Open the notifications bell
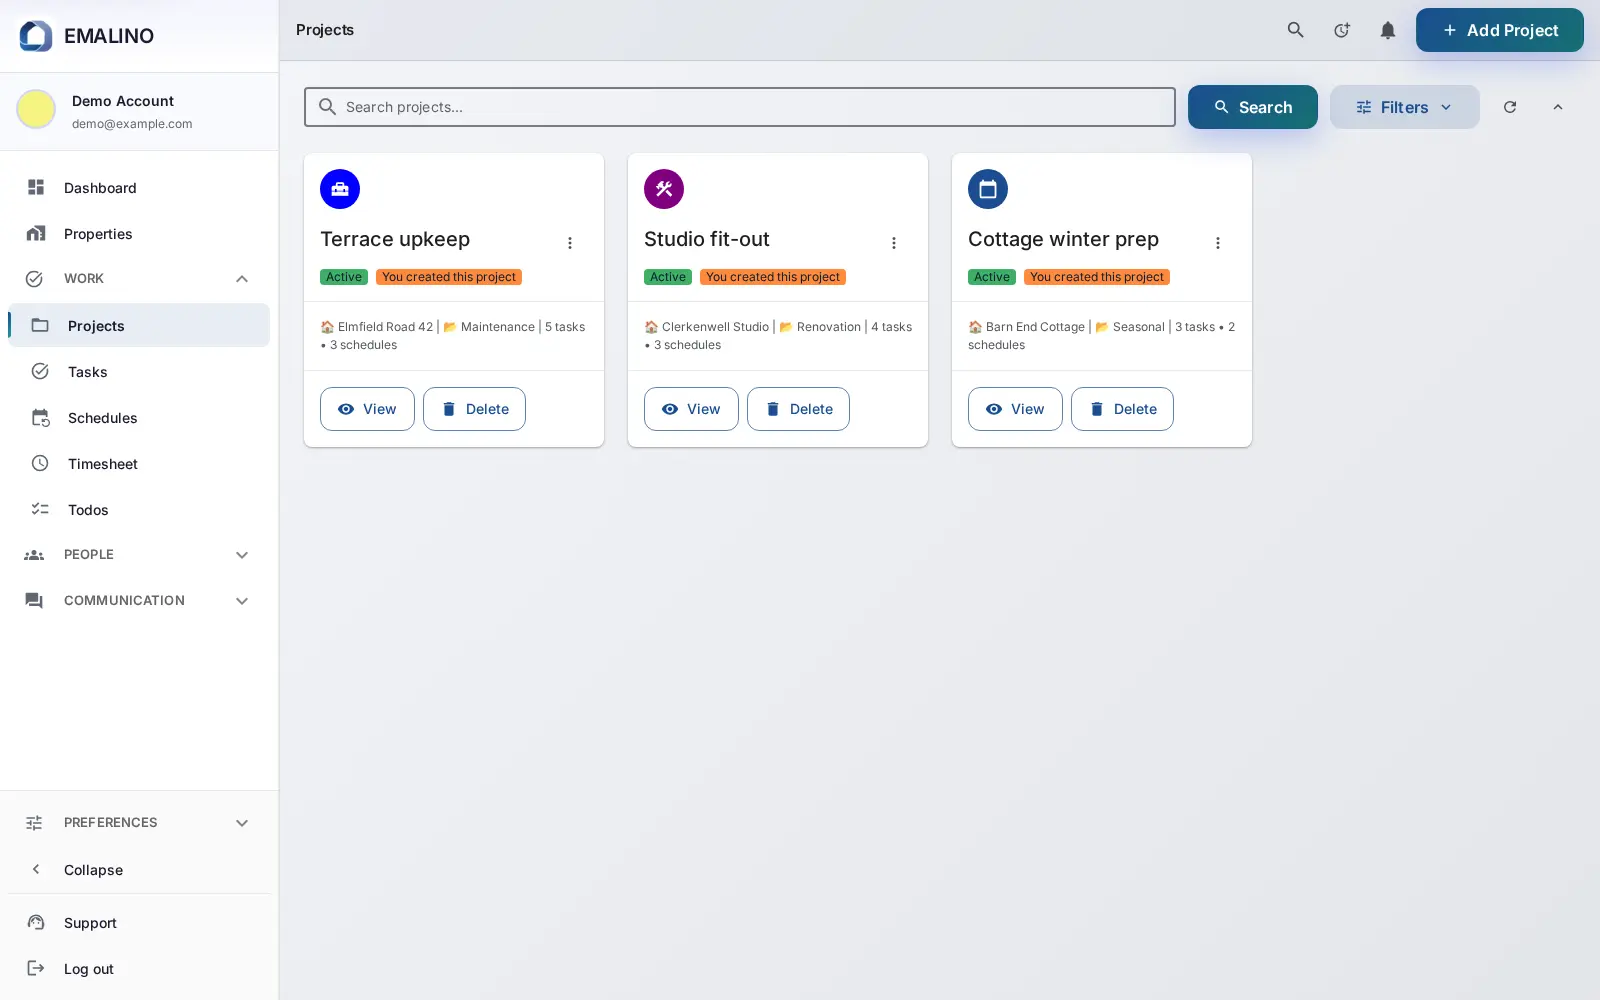The image size is (1600, 1000). point(1387,30)
